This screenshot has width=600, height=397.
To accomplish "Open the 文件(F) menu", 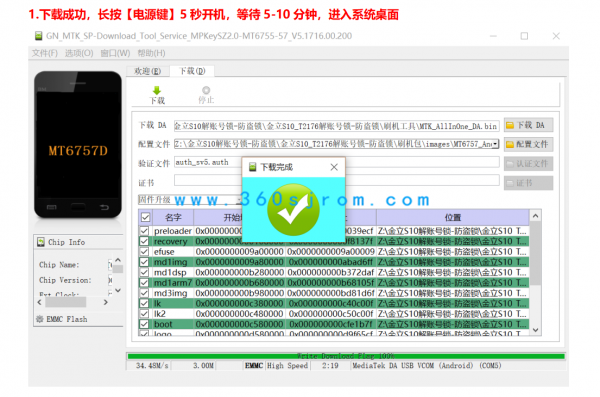I will tap(44, 53).
